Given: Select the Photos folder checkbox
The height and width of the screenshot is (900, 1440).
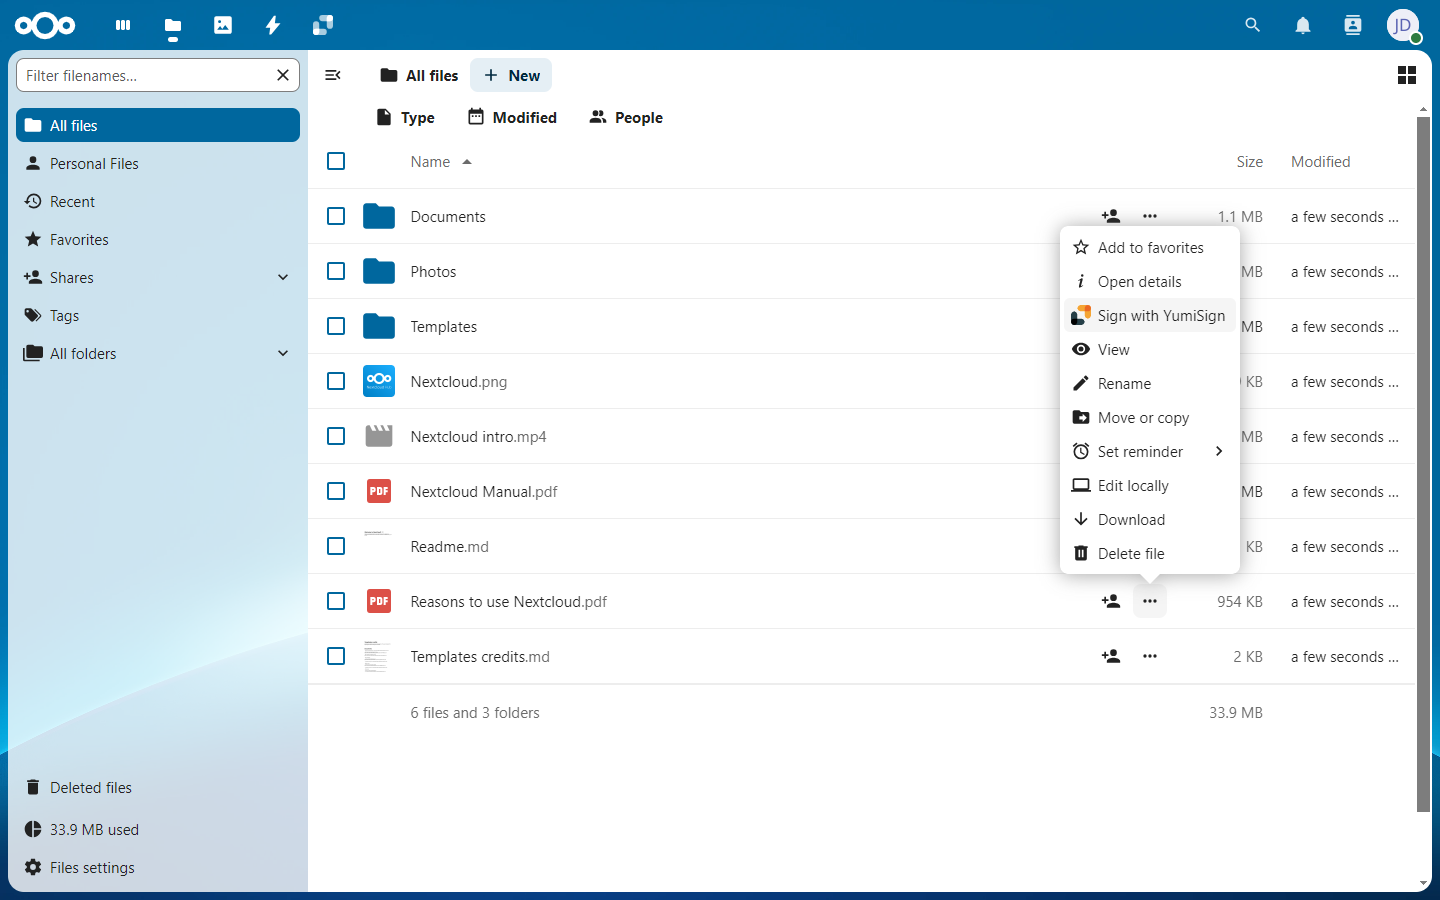Looking at the screenshot, I should coord(336,271).
